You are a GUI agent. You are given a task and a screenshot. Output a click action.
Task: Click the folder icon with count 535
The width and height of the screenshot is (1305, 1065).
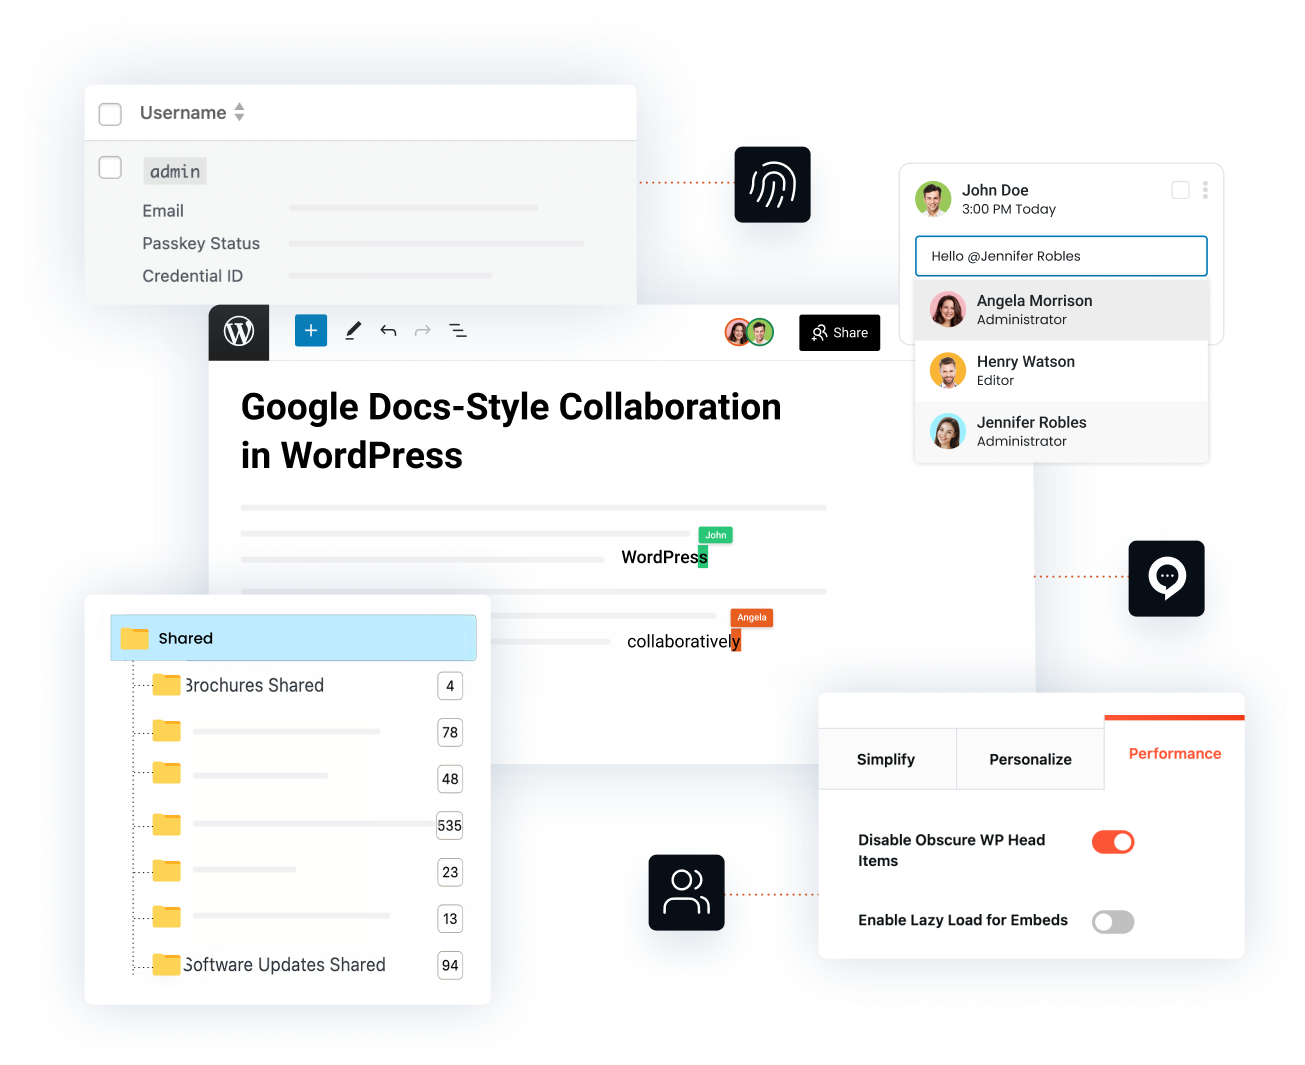click(166, 824)
